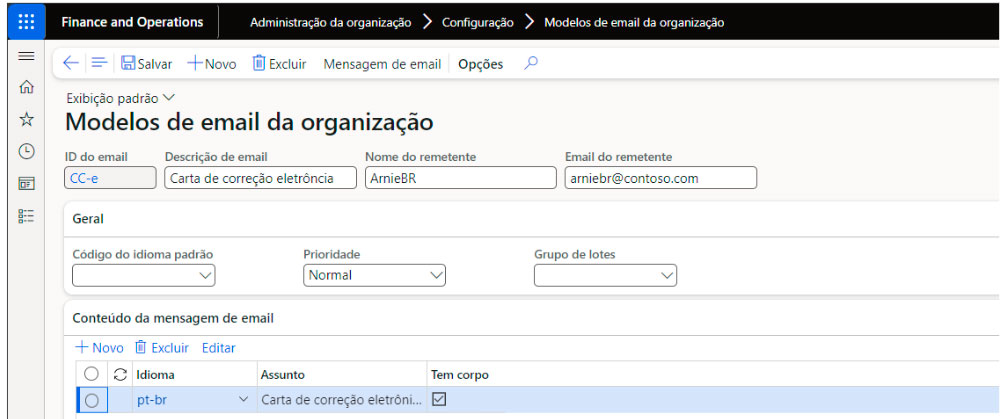
Task: Open Modules list icon in sidebar
Action: click(27, 216)
